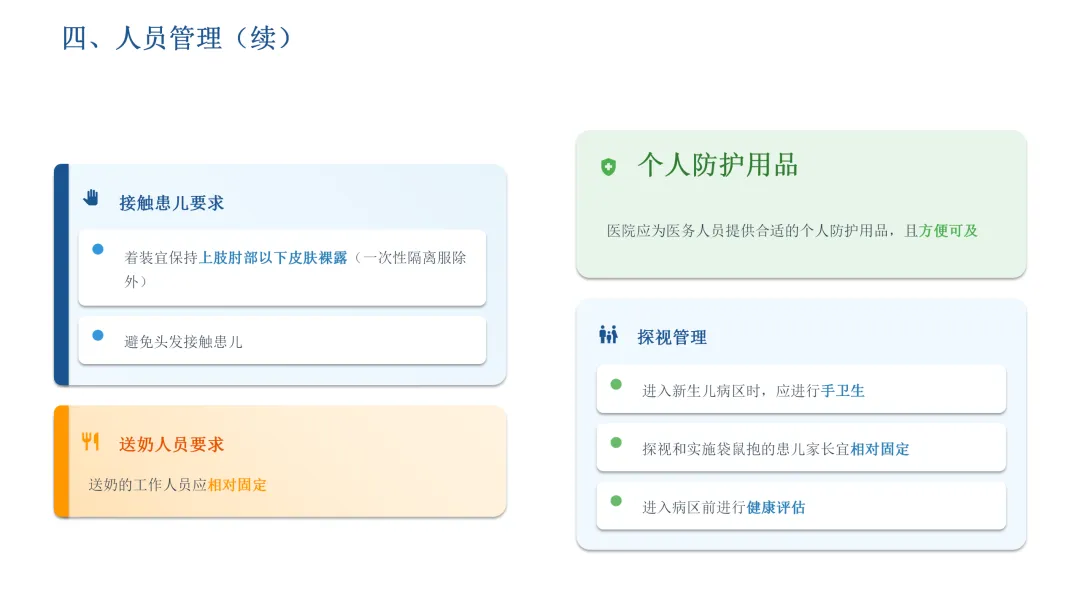Click the hand icon beside 接触患儿要求

[x=91, y=198]
